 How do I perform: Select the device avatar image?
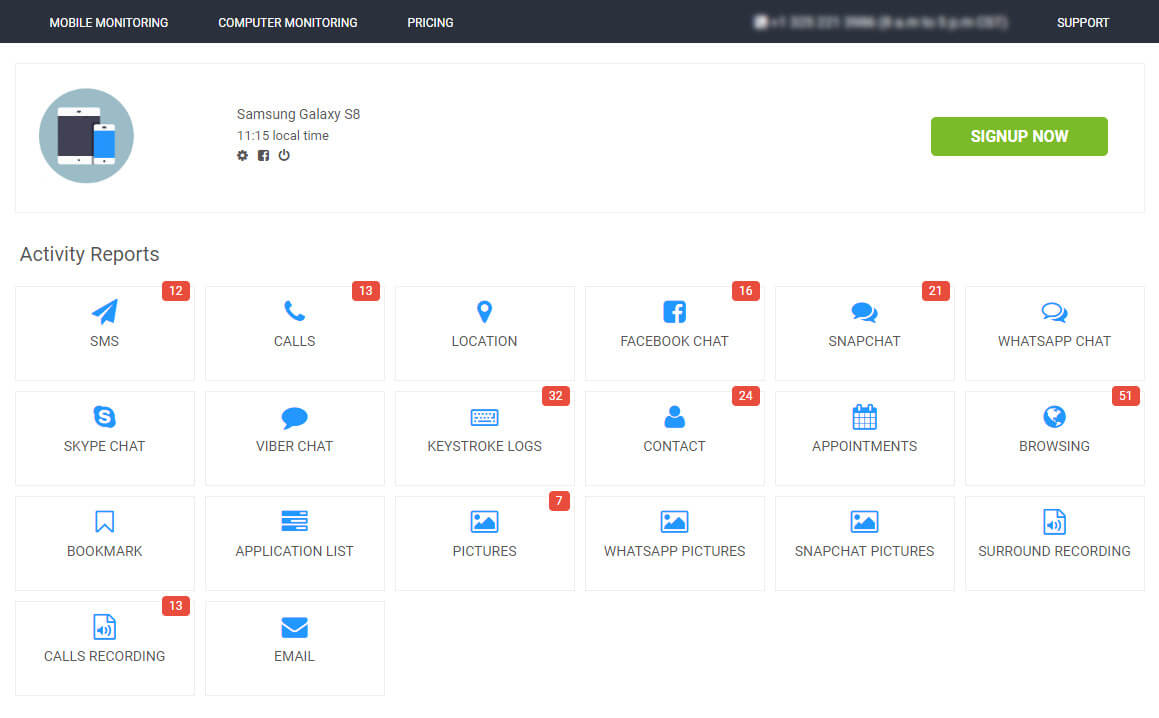(x=86, y=136)
